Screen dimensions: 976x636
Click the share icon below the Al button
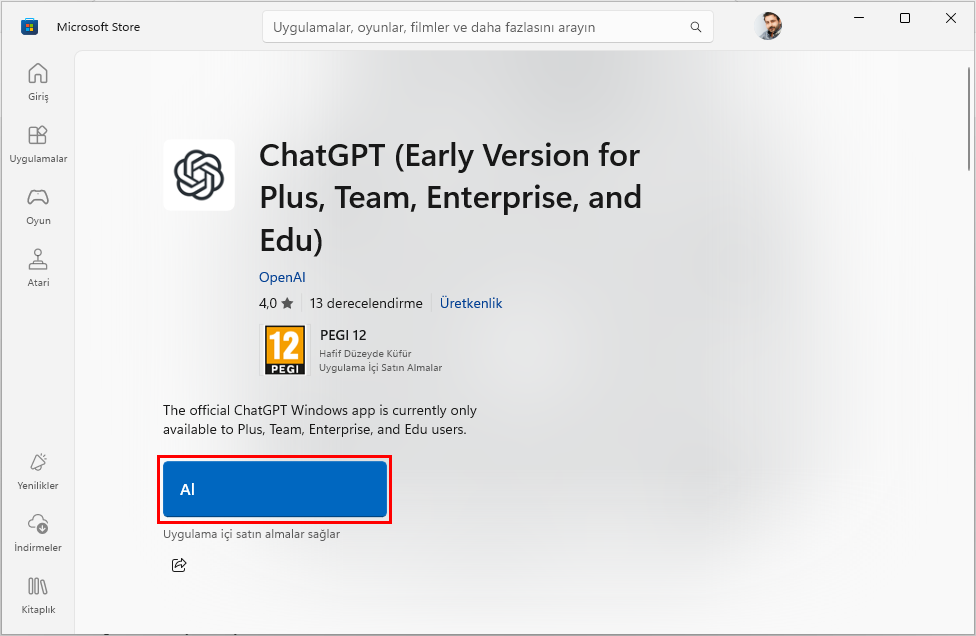pos(179,565)
